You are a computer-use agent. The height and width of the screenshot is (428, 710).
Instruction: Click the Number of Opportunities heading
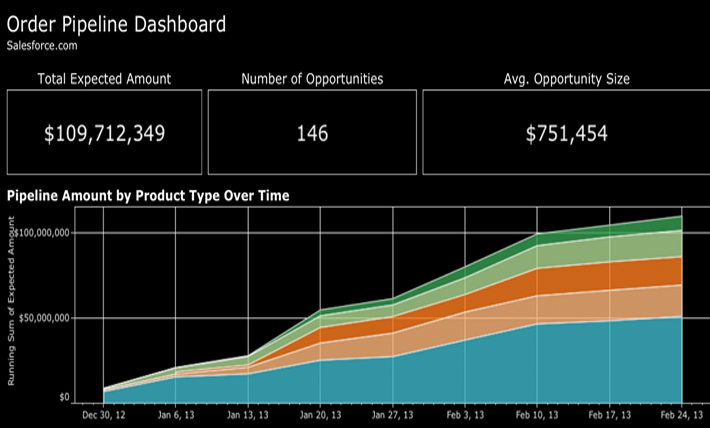(312, 79)
